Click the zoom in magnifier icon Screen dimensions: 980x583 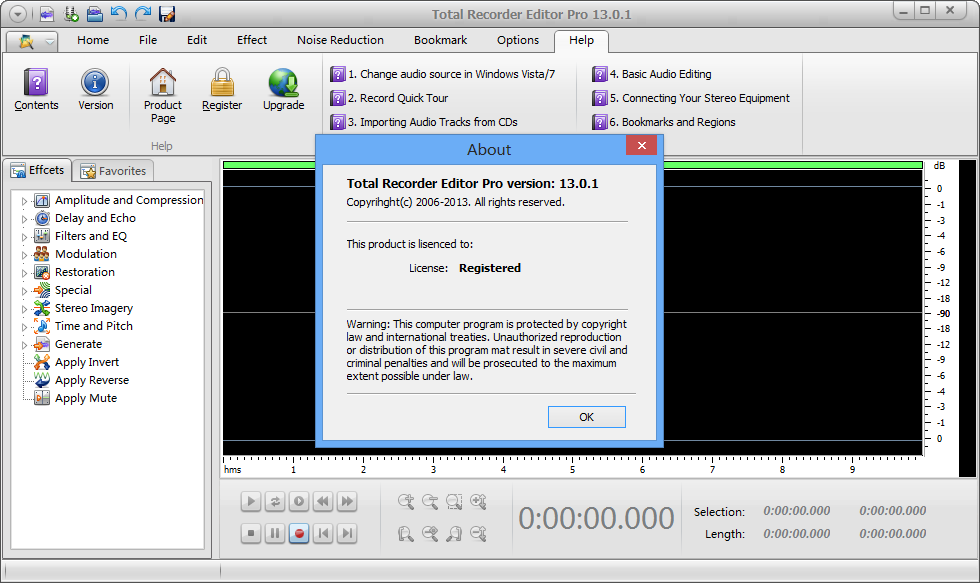pos(406,501)
